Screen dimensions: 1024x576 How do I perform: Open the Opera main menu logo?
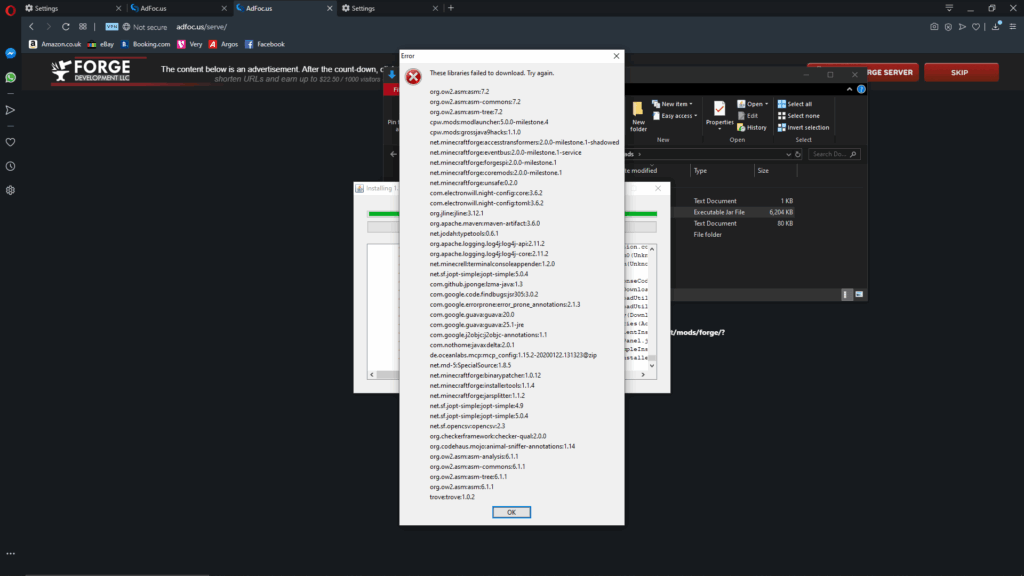click(10, 9)
